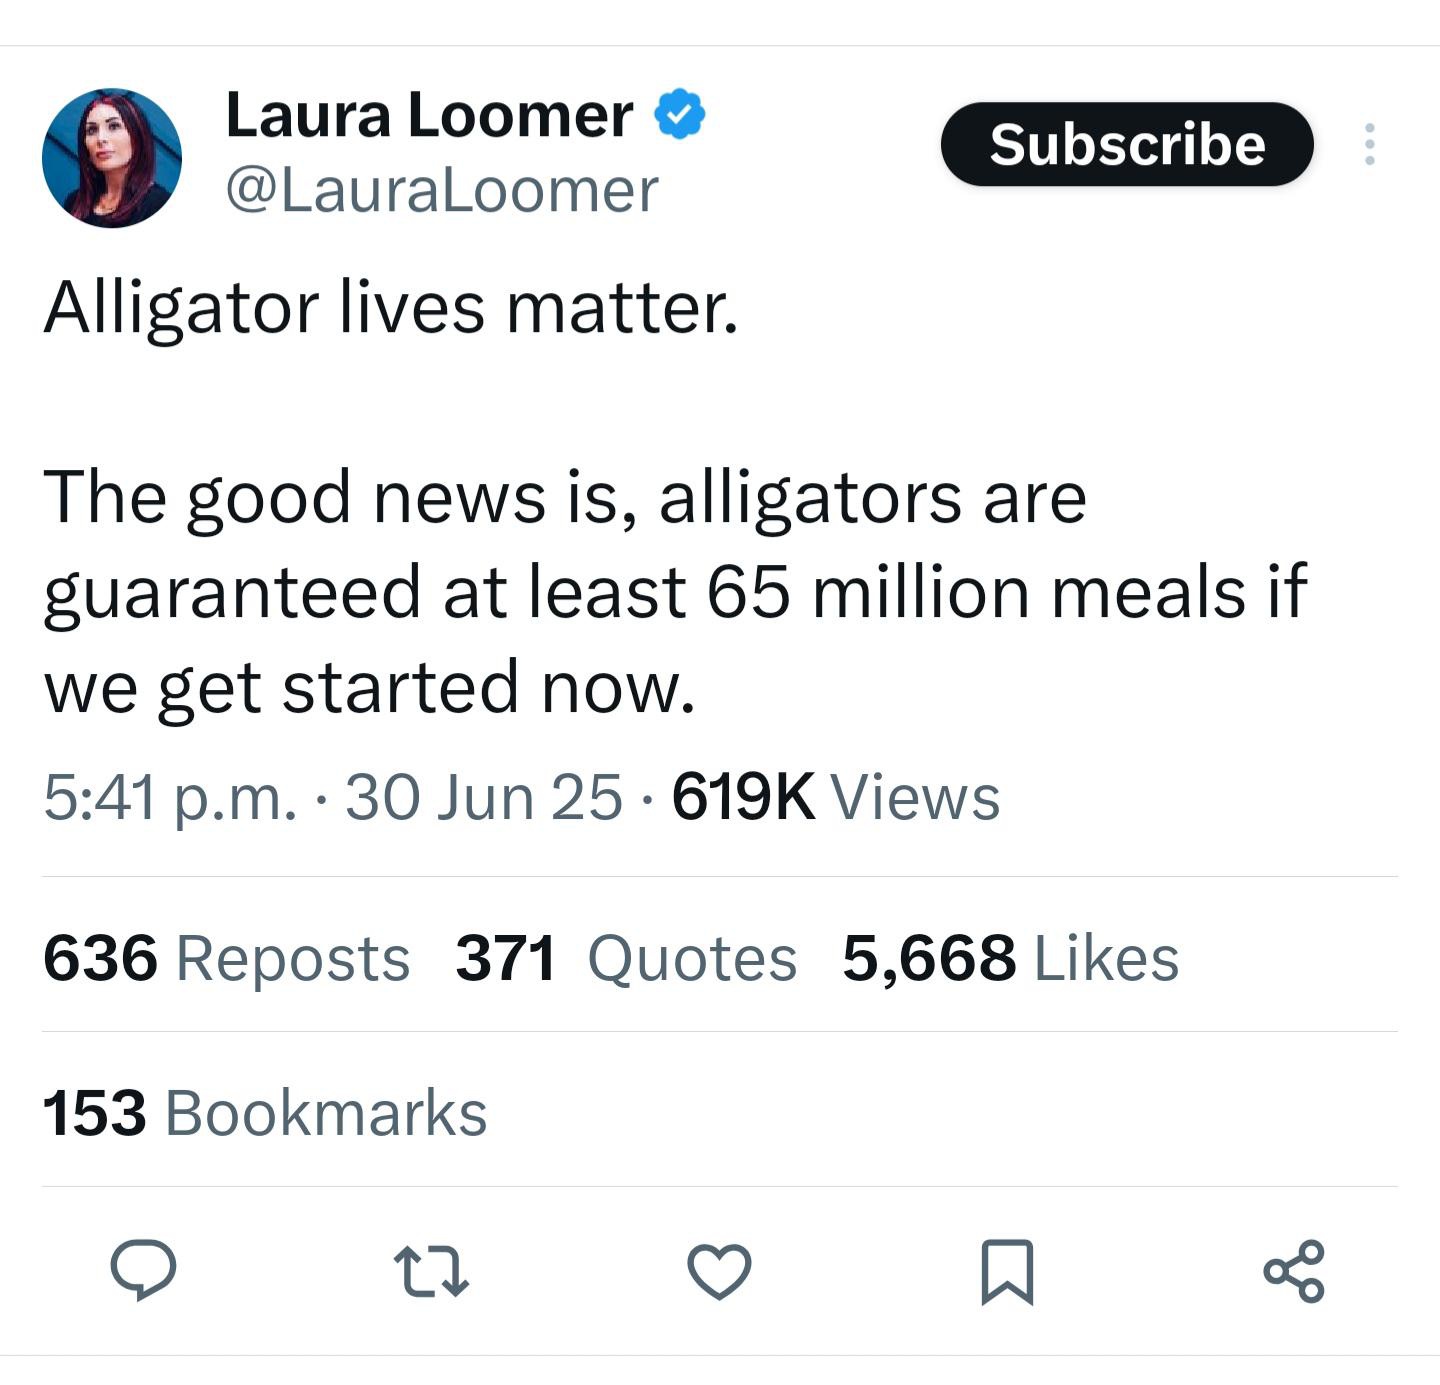Open the share icon at bottom right
The height and width of the screenshot is (1385, 1440).
point(1294,1271)
